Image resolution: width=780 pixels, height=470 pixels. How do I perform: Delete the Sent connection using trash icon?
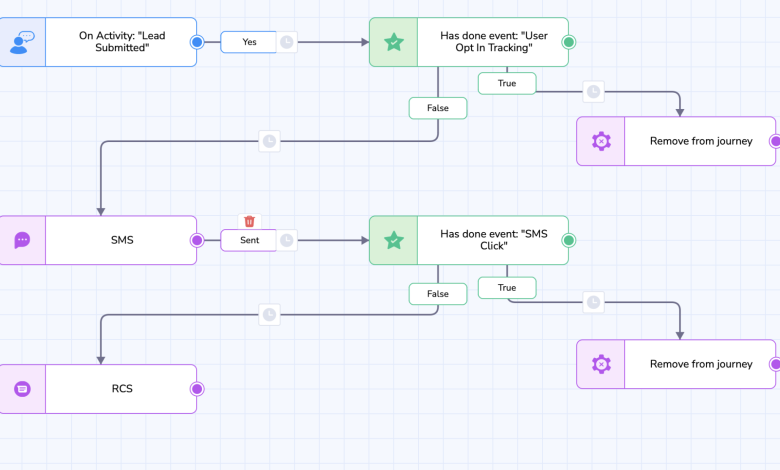pyautogui.click(x=250, y=221)
